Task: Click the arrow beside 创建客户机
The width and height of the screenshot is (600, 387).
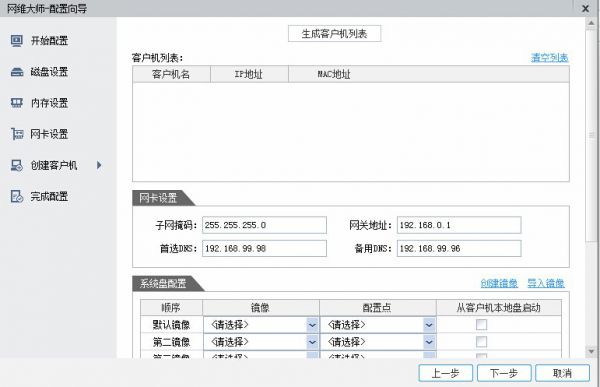Action: [99, 165]
